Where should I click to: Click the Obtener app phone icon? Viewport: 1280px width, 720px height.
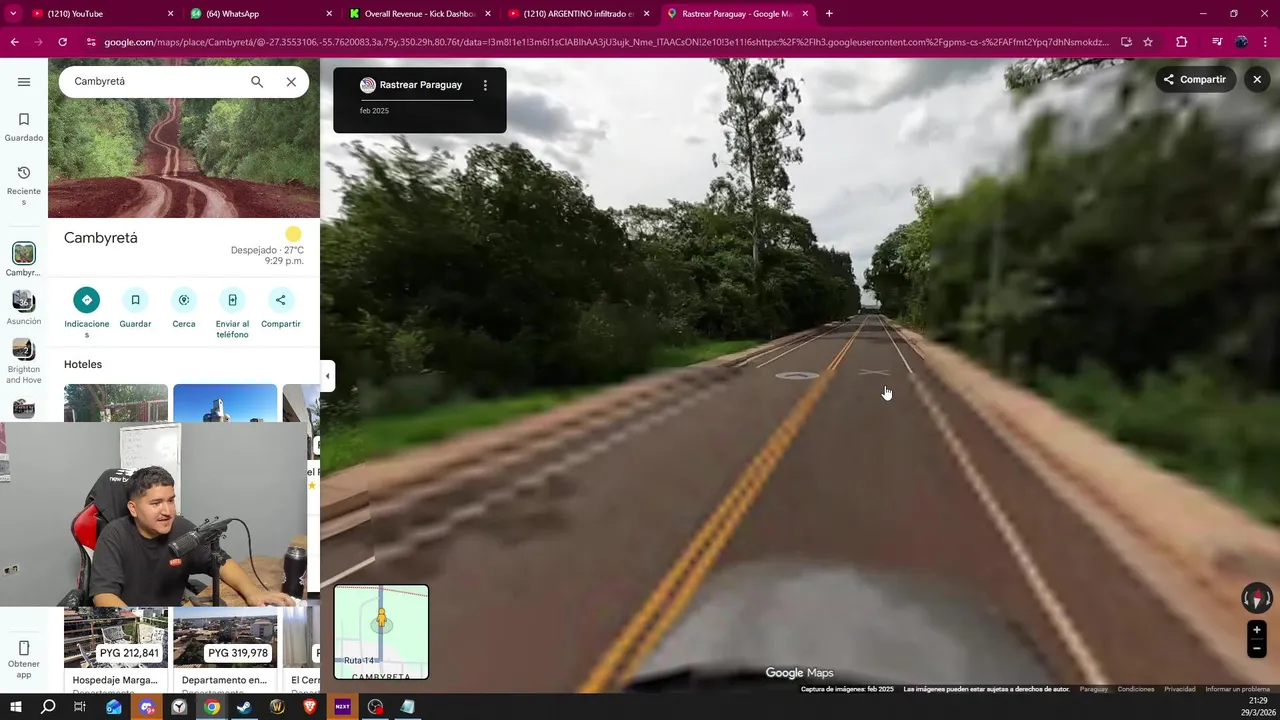click(24, 649)
